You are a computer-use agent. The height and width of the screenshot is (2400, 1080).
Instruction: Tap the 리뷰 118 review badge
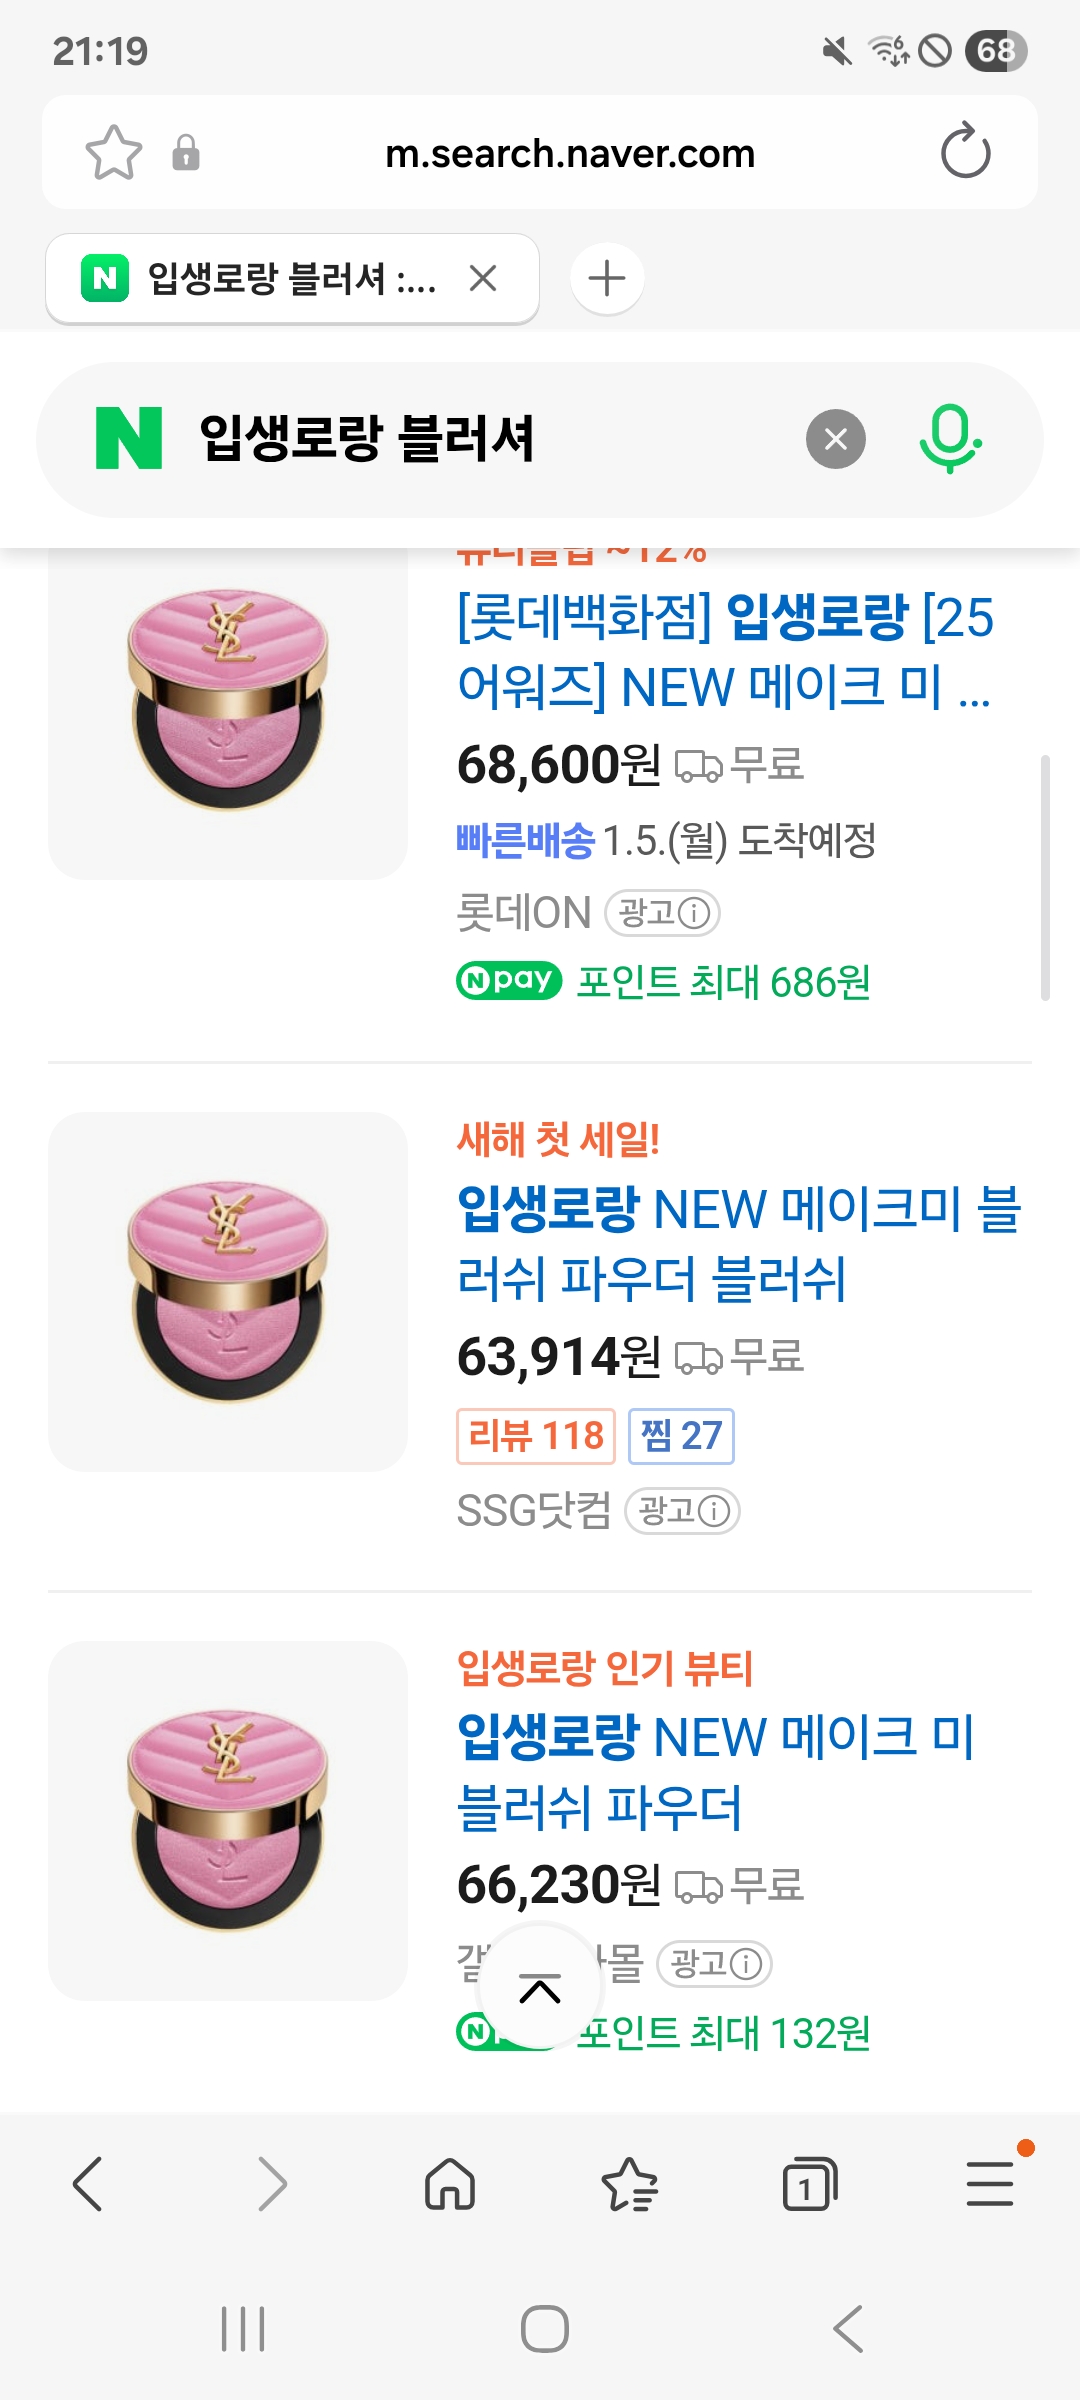[535, 1436]
